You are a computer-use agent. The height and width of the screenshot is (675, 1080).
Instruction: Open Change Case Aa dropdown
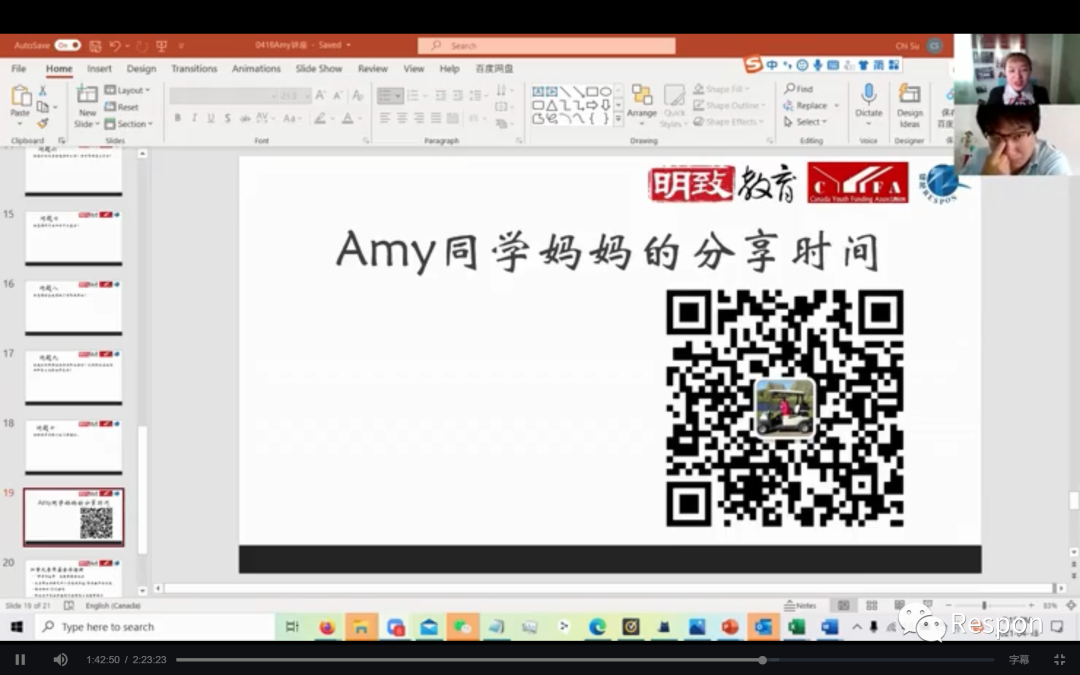(x=292, y=118)
